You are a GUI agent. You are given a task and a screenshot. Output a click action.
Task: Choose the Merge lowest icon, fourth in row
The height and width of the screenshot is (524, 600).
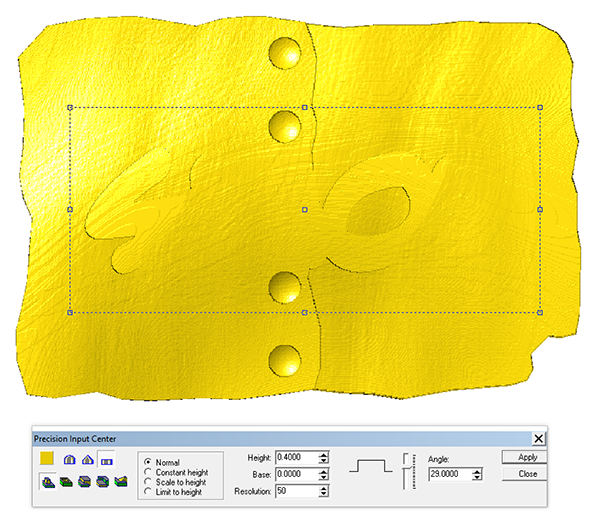coord(103,481)
